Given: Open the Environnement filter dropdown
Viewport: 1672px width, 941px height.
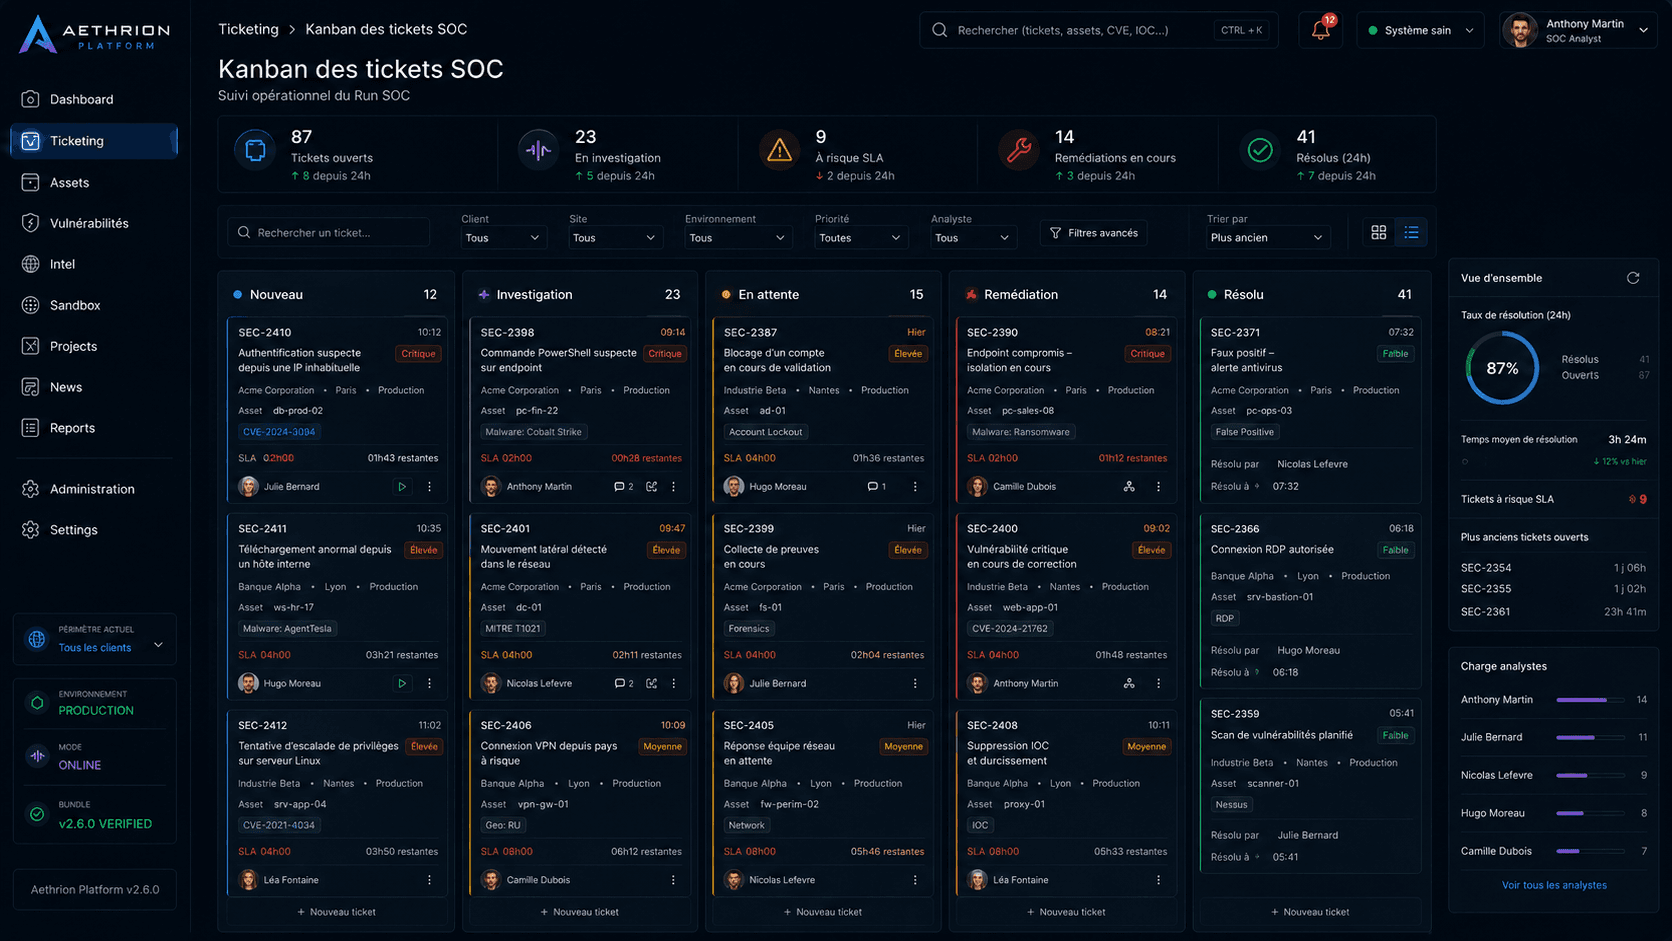Looking at the screenshot, I should (737, 238).
